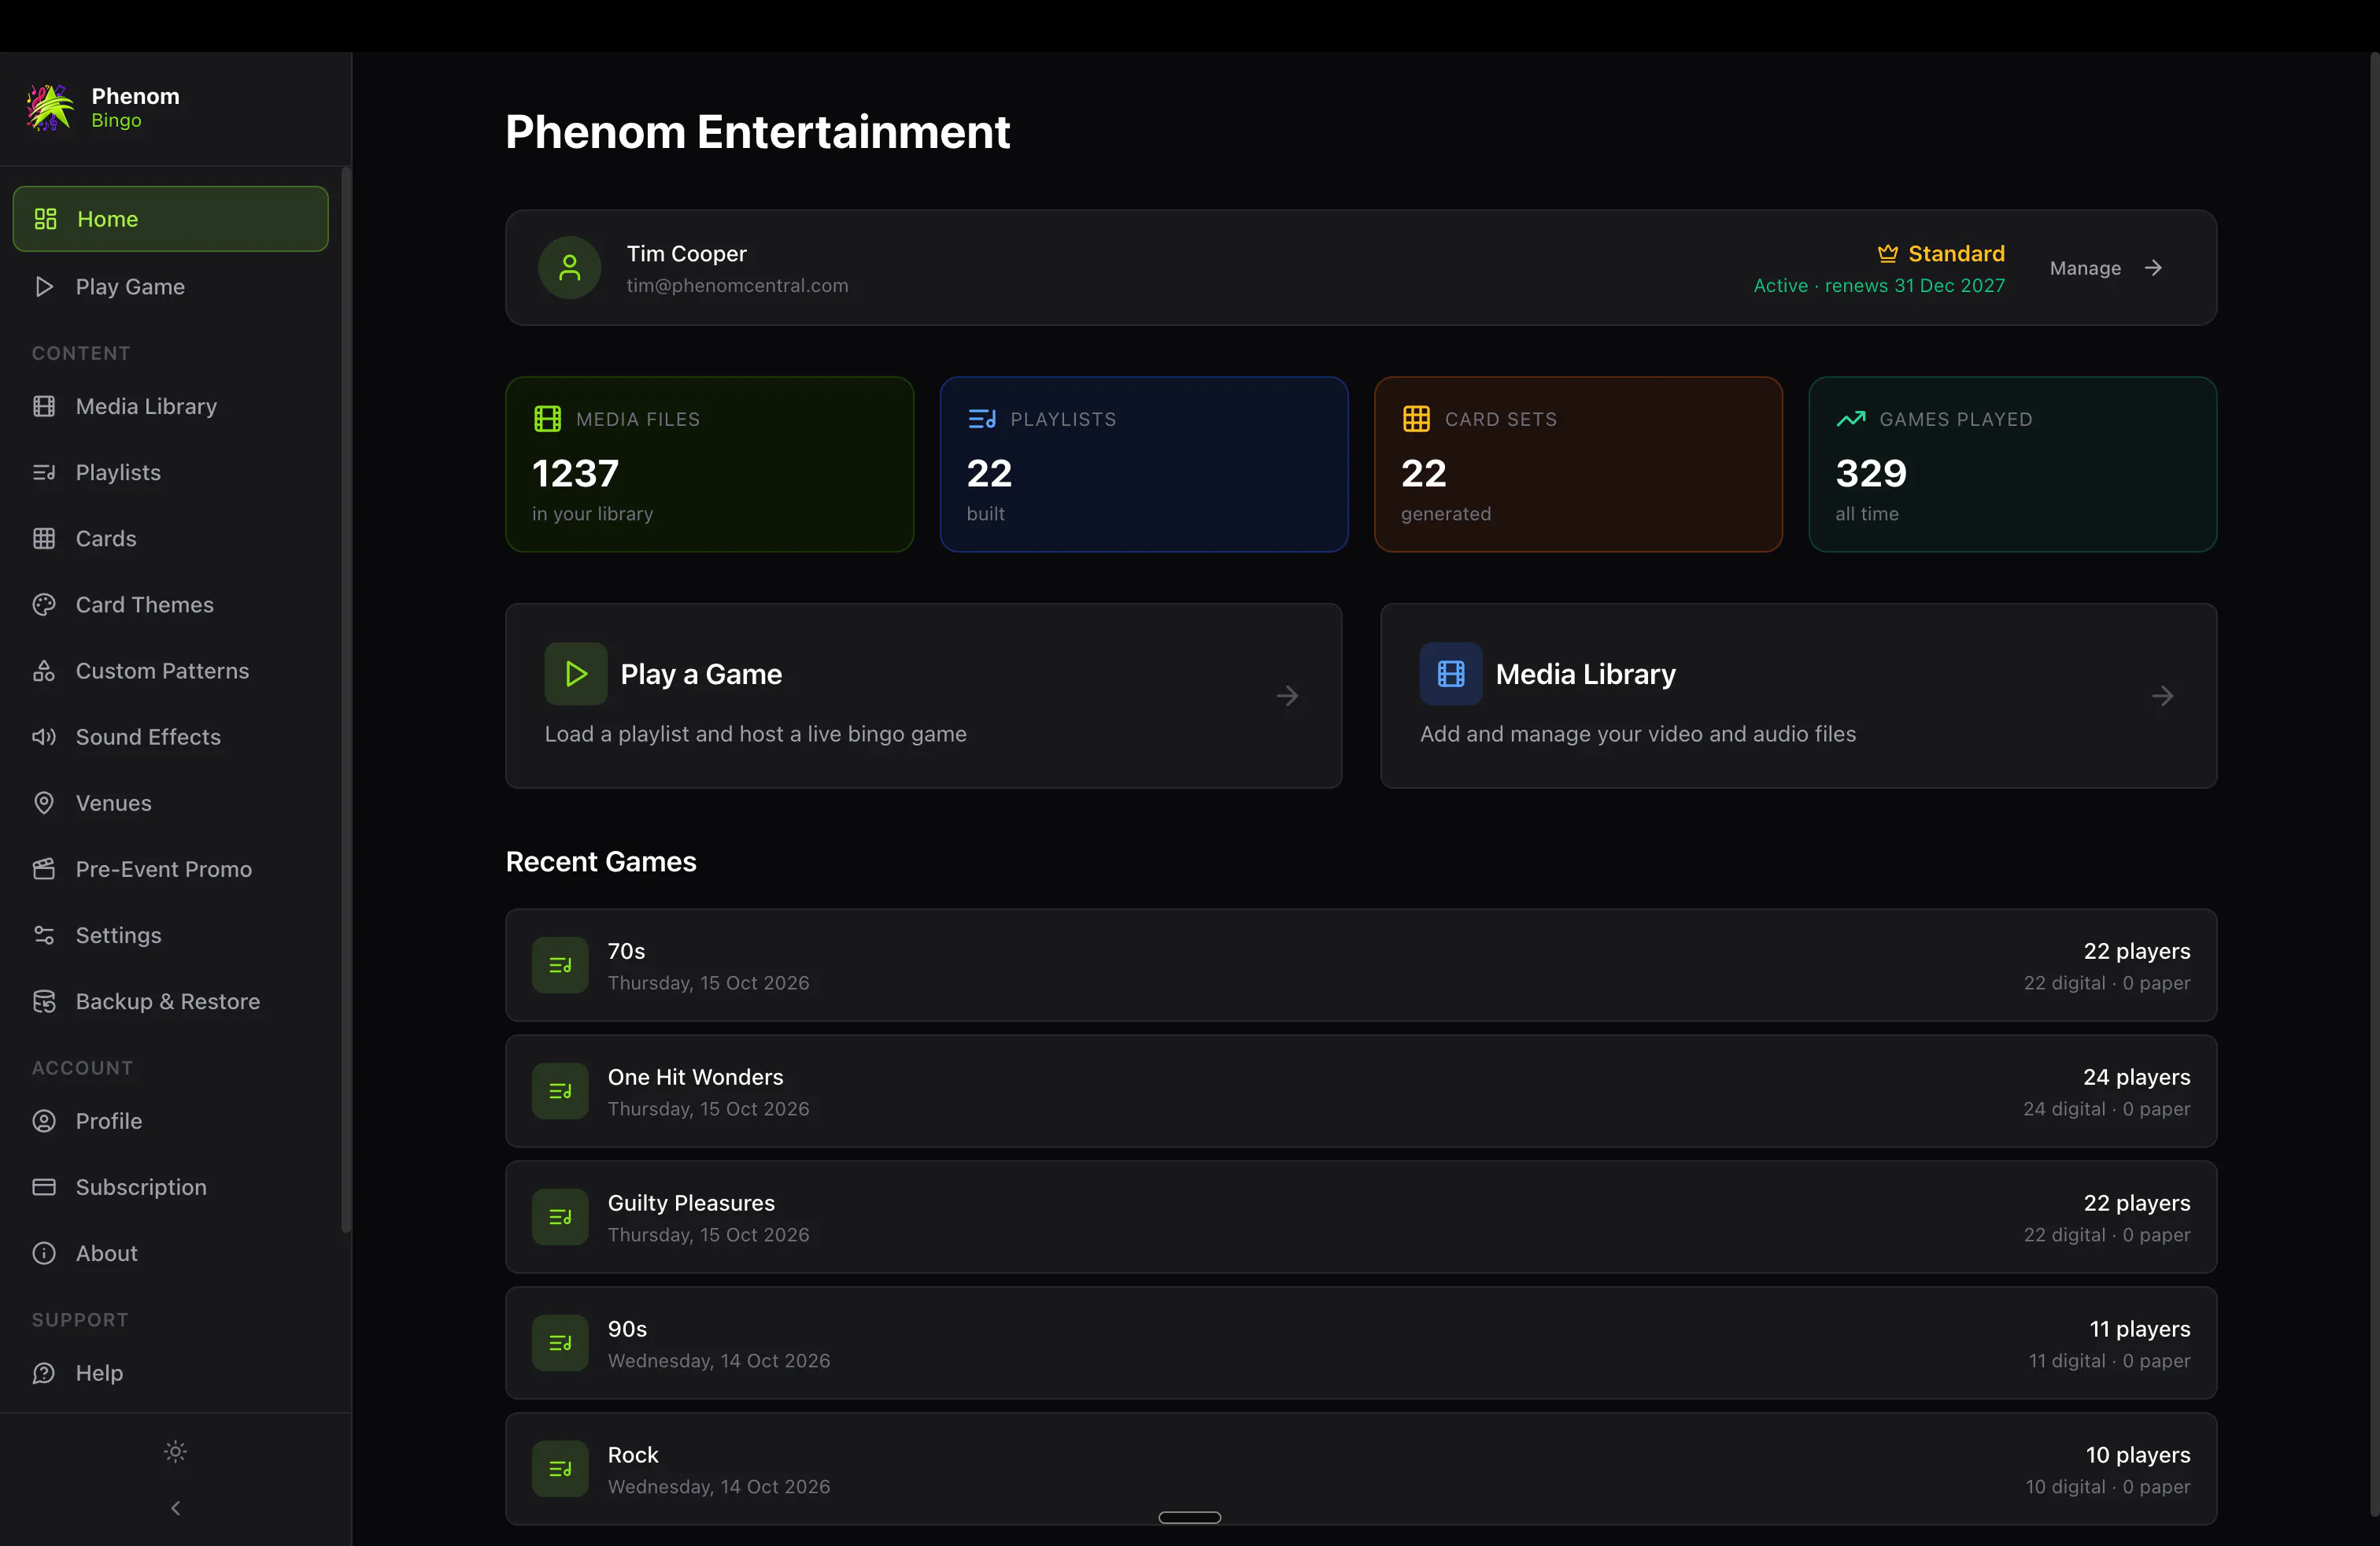Open the Playlists stat card

pos(1143,464)
